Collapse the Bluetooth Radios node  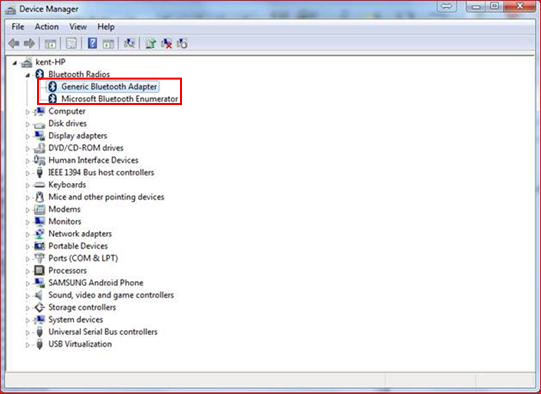(28, 75)
